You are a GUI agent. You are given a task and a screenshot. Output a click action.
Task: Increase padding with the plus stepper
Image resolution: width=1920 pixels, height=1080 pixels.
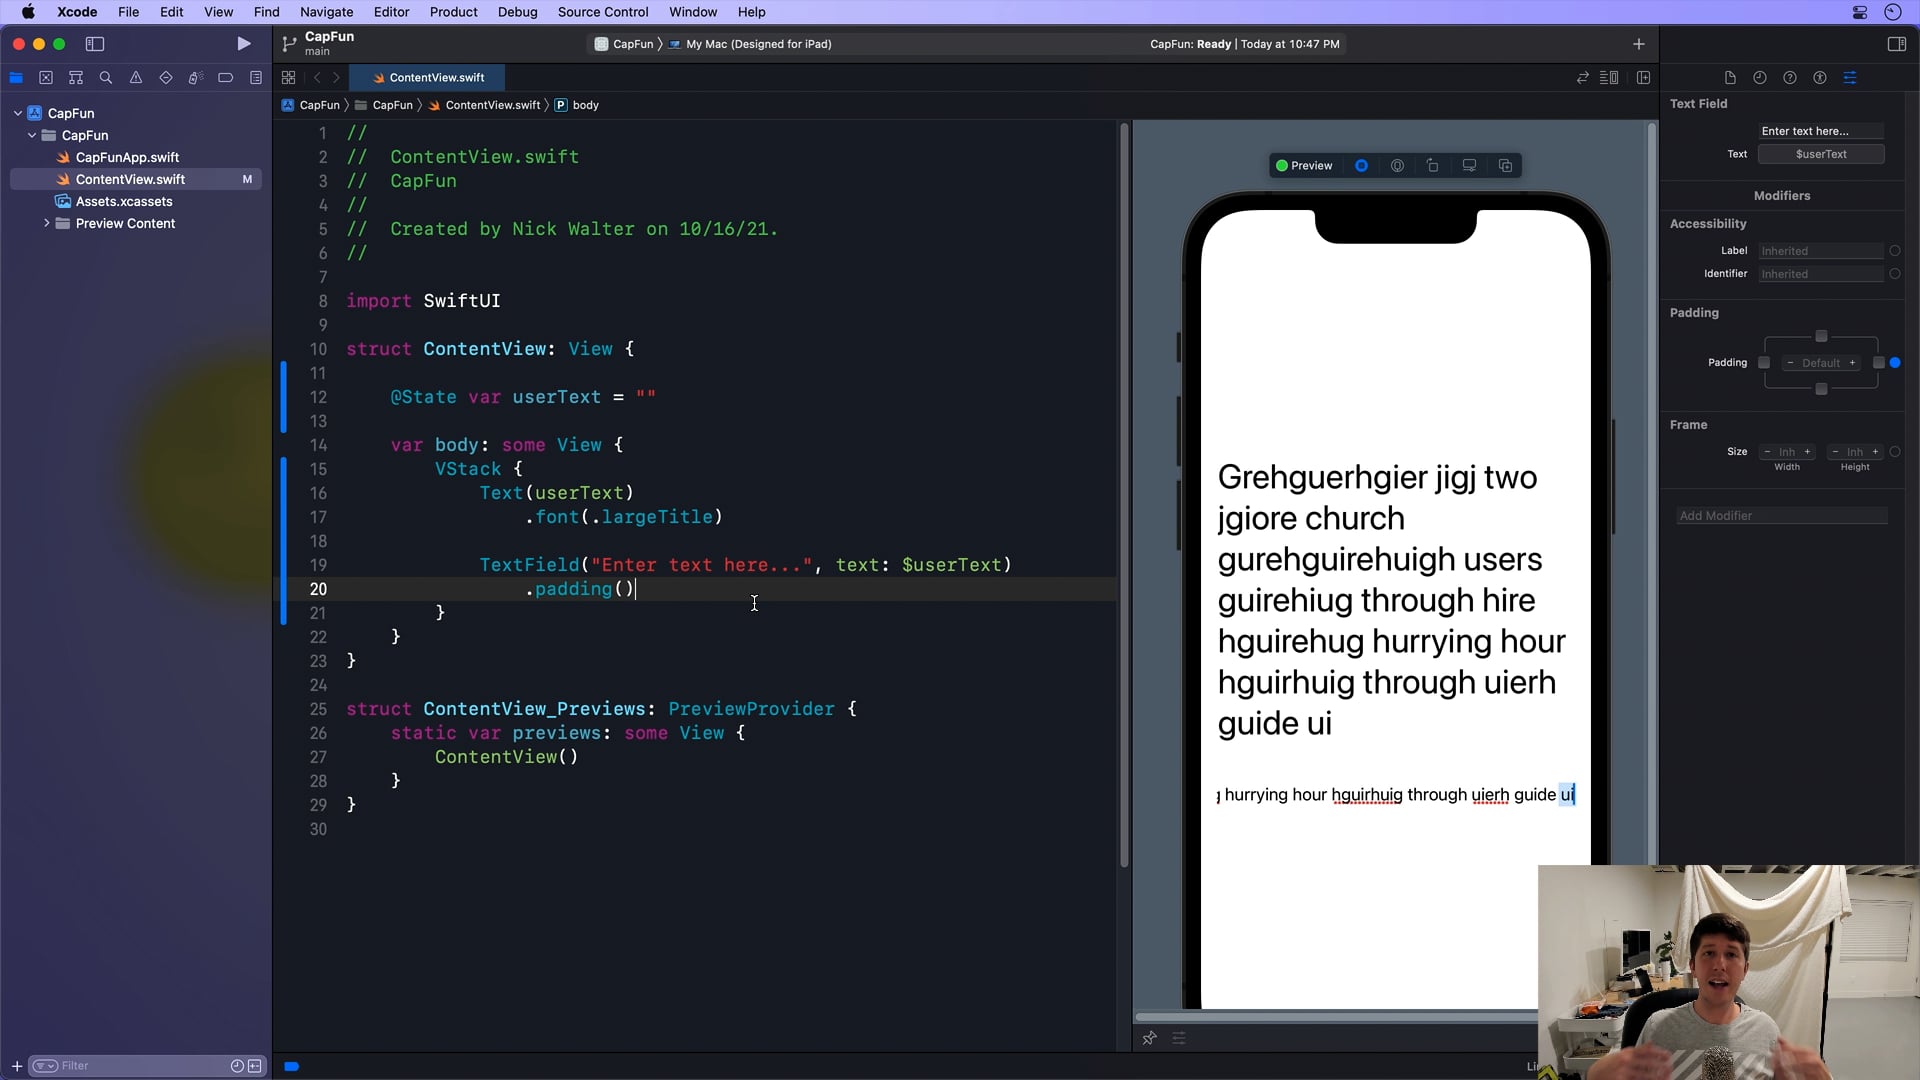(1852, 363)
